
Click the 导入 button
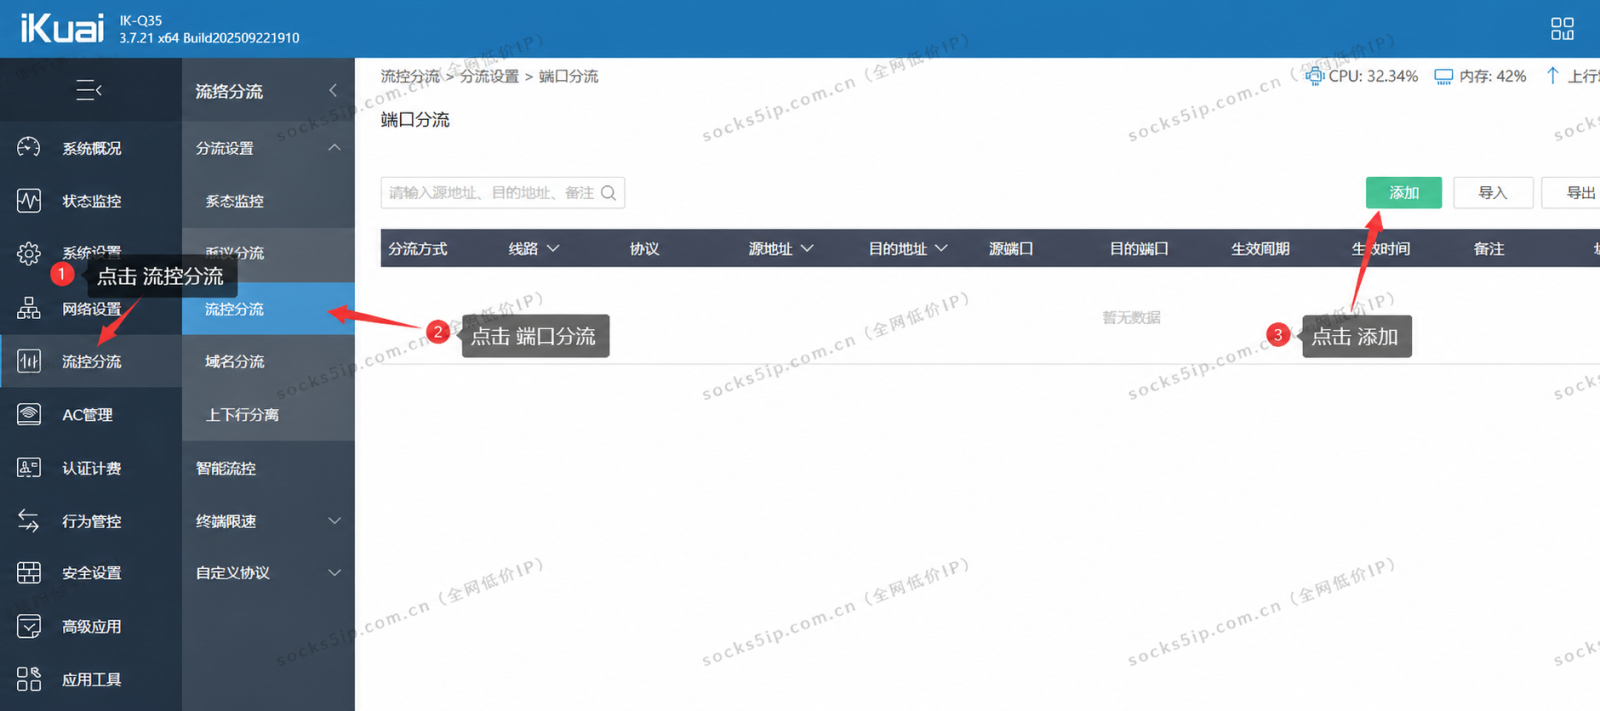(1493, 192)
